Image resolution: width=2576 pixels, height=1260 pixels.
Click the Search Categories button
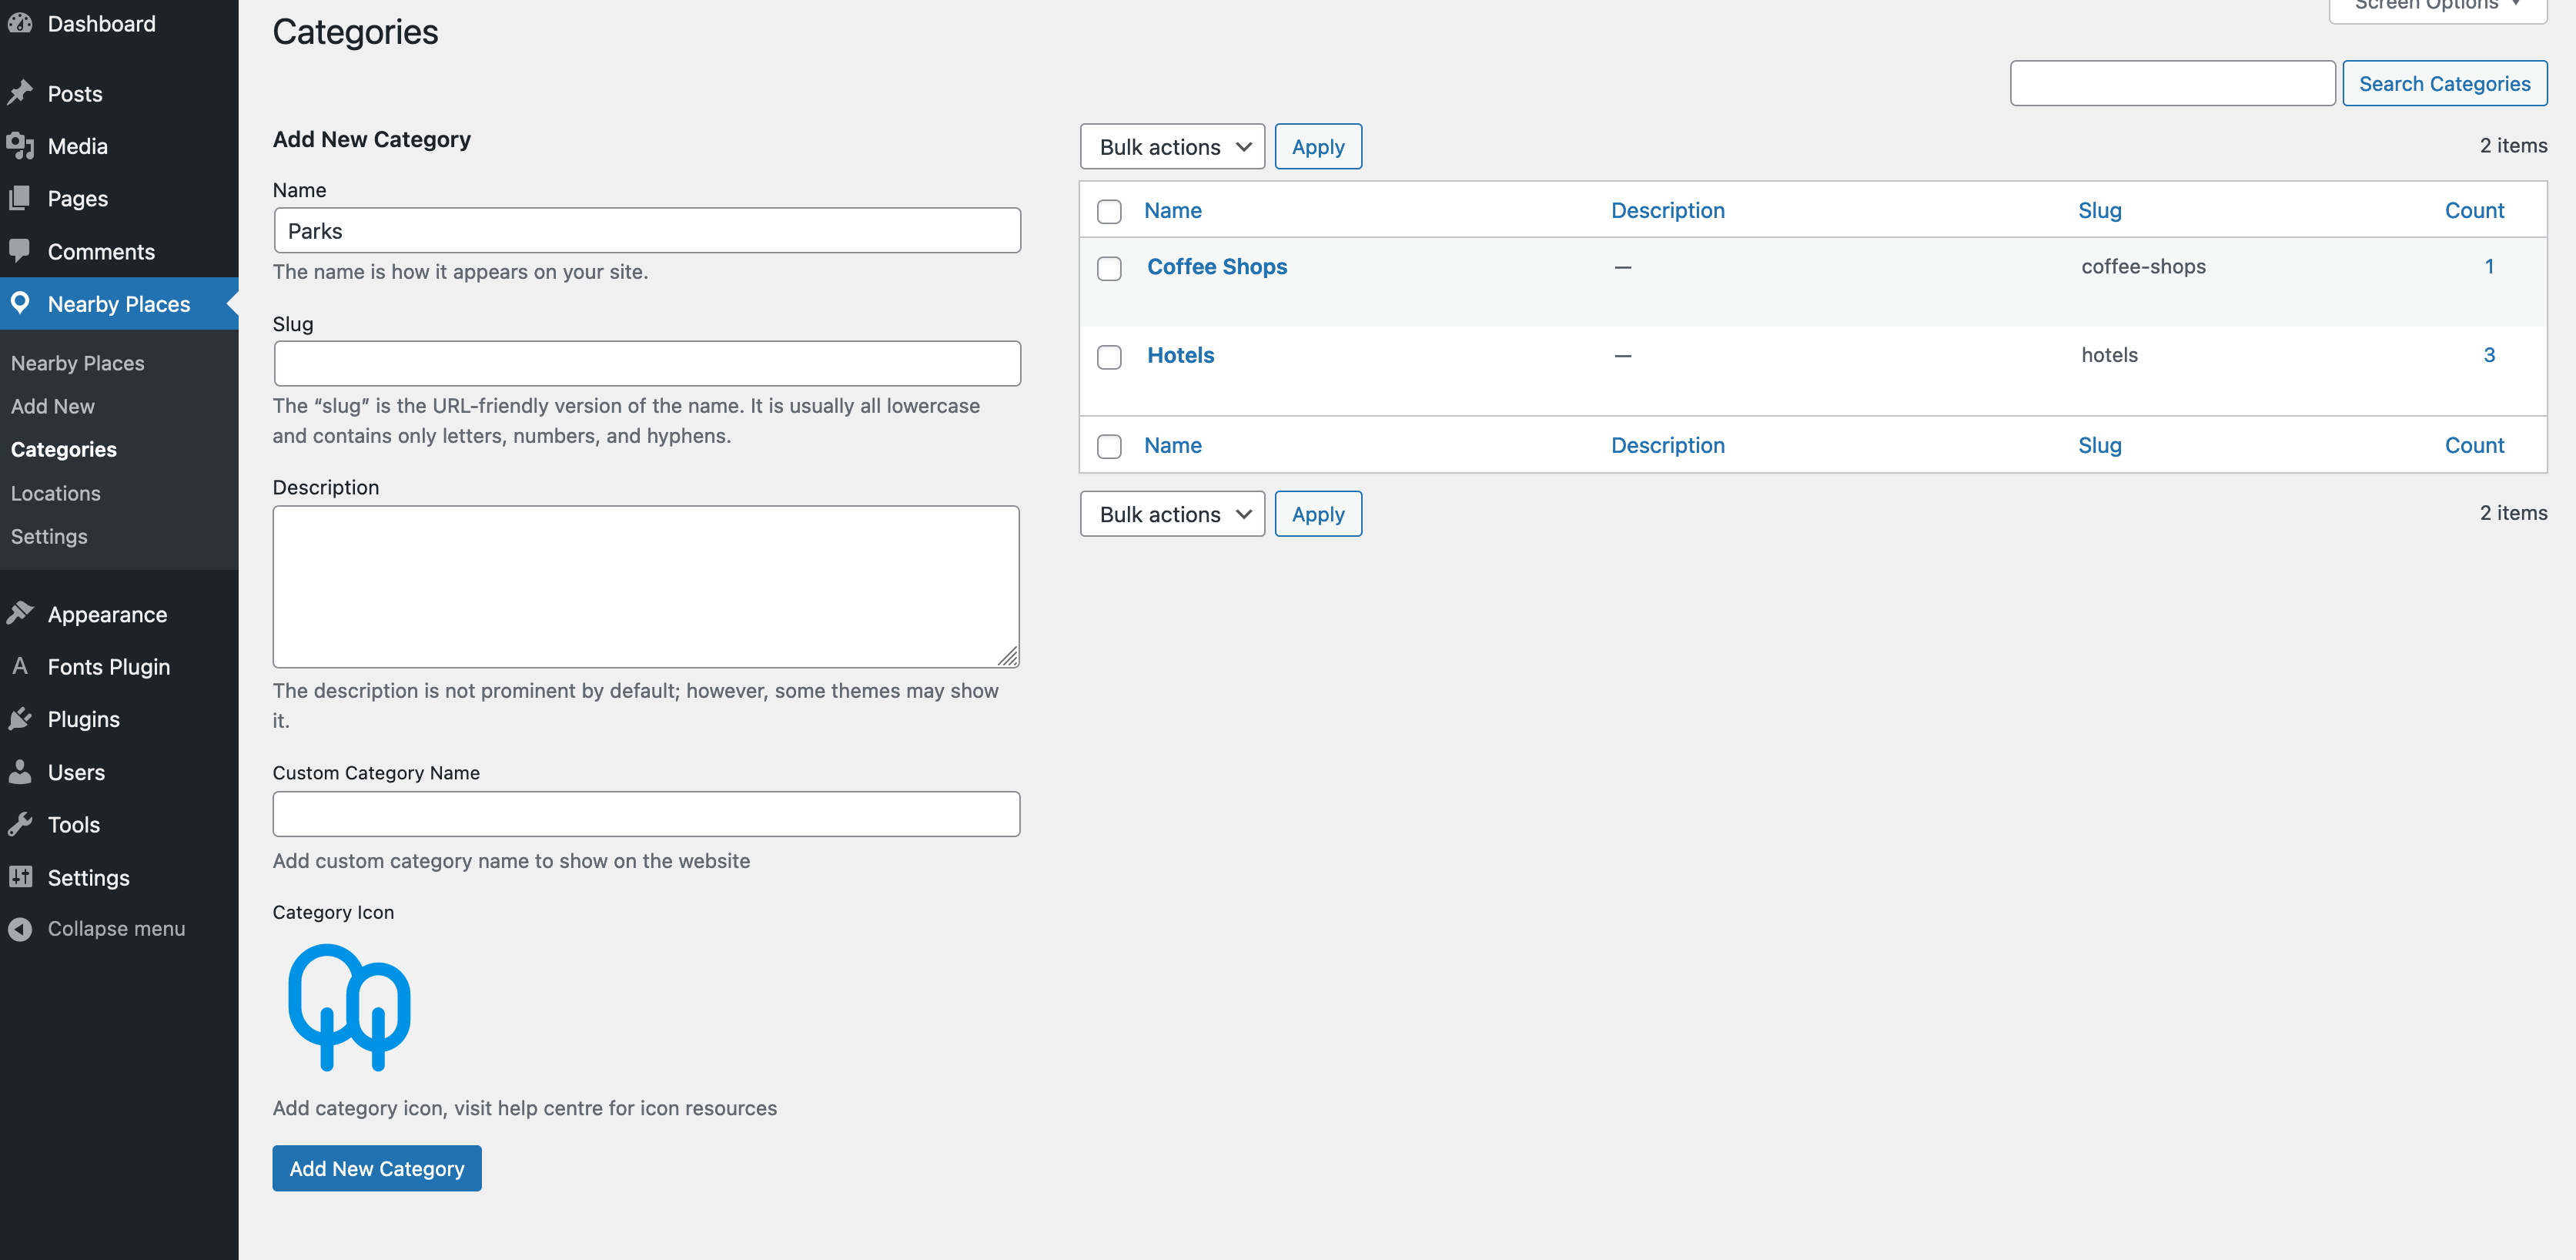pyautogui.click(x=2444, y=83)
